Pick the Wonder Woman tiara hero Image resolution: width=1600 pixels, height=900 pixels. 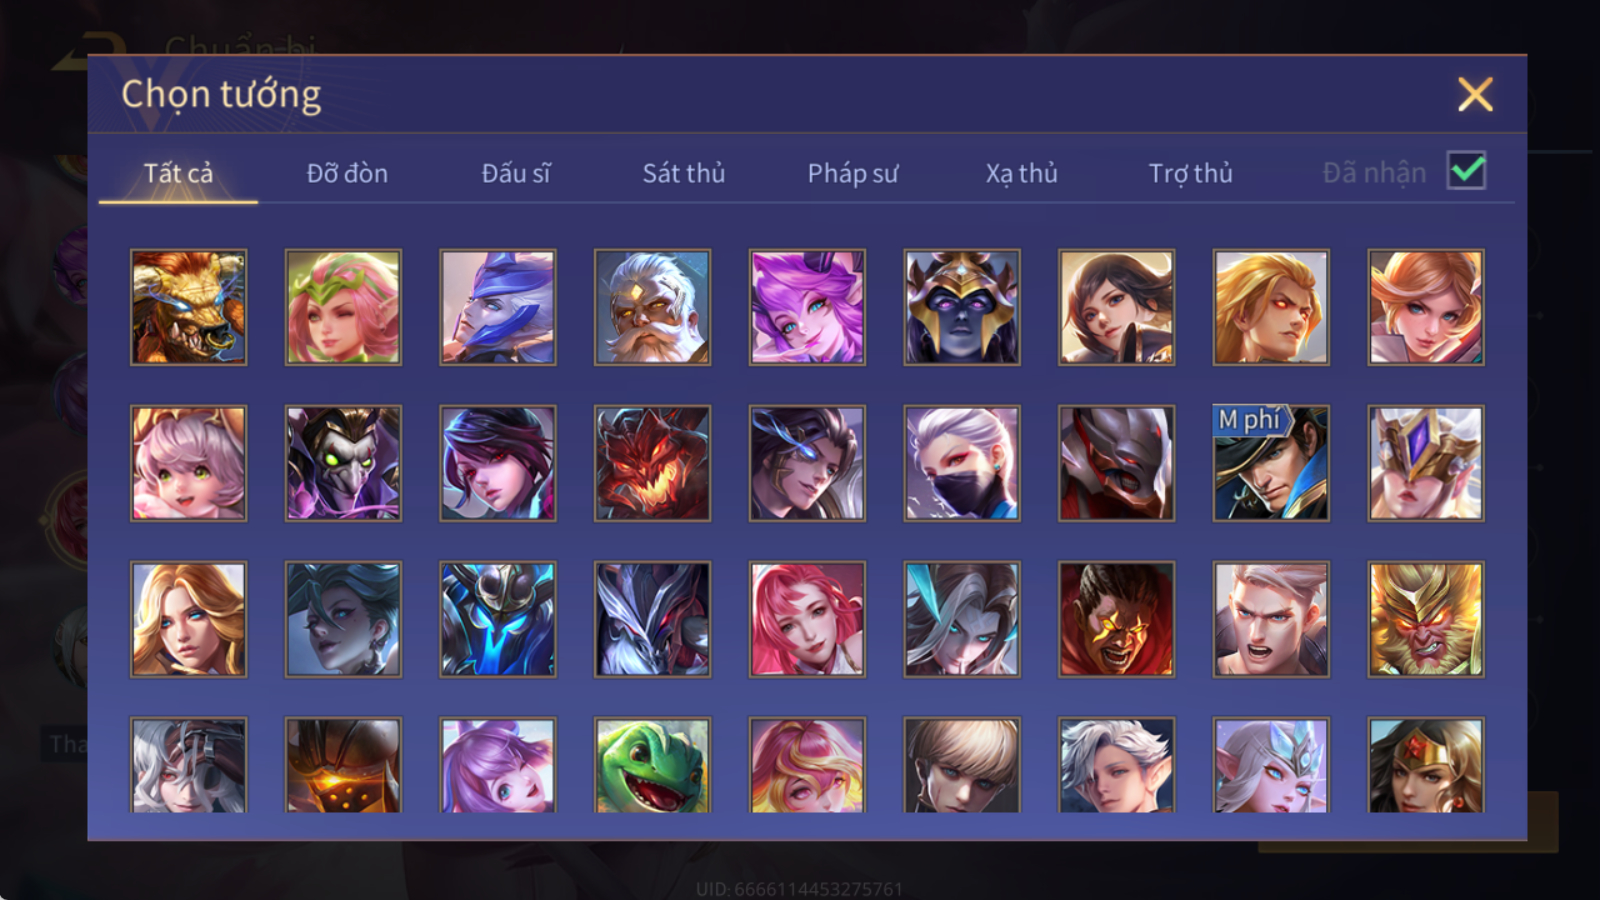1426,764
